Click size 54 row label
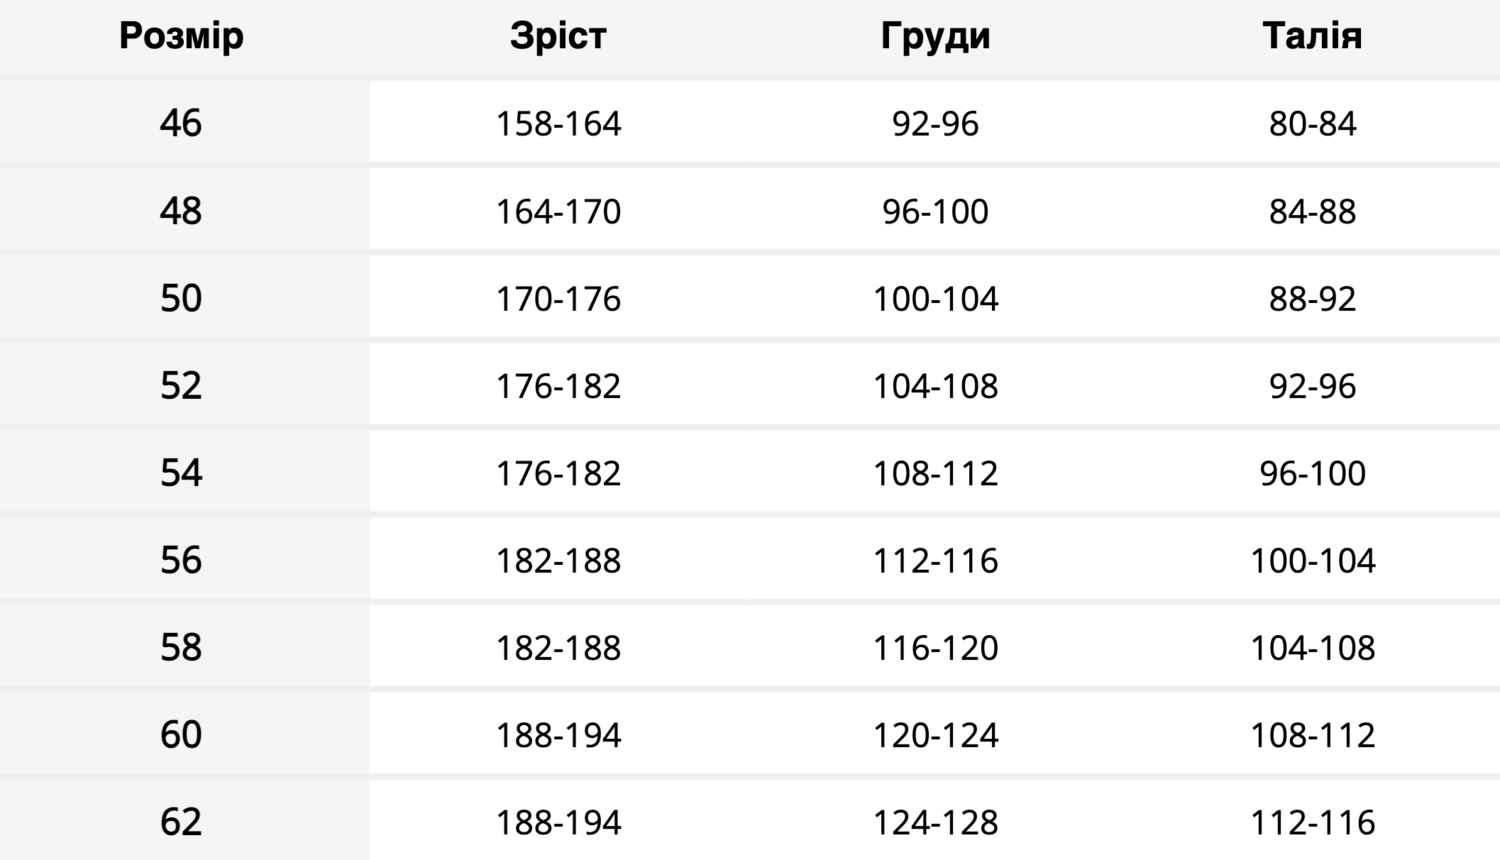The image size is (1500, 860). click(x=181, y=473)
